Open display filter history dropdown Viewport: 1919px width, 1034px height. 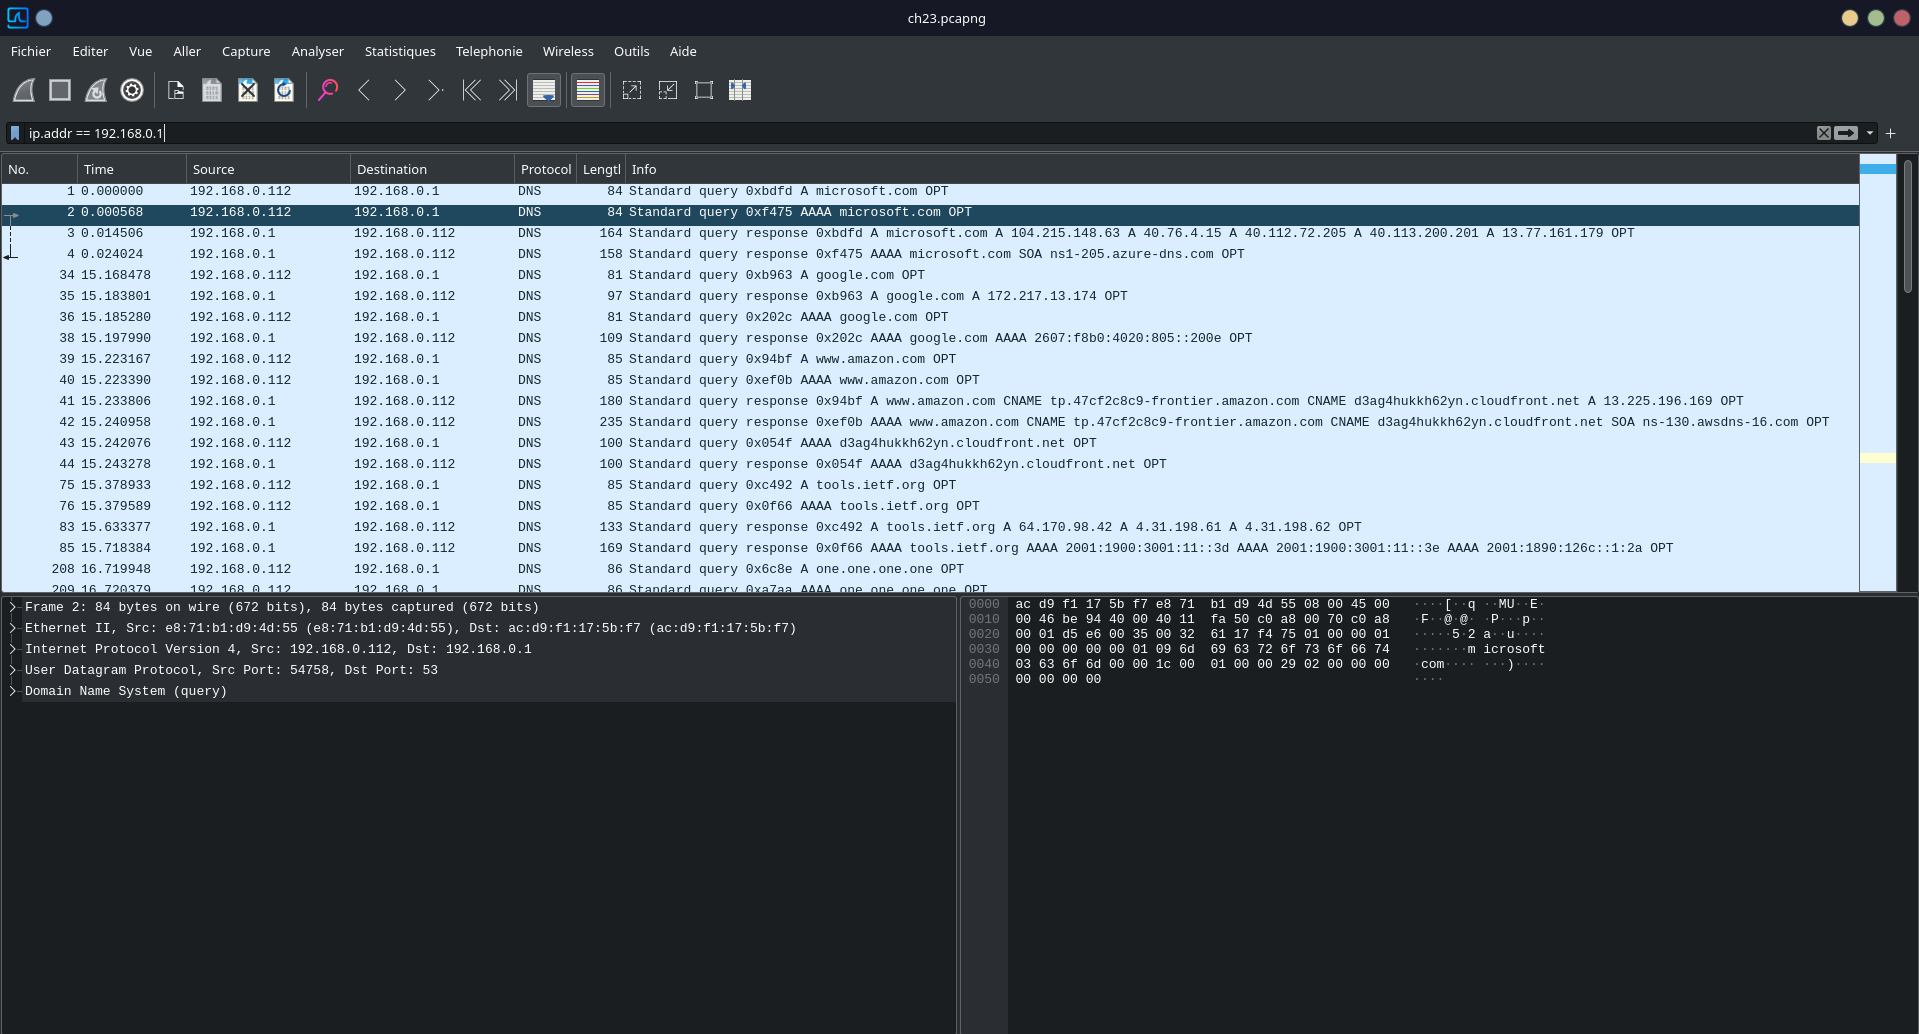(x=1869, y=133)
